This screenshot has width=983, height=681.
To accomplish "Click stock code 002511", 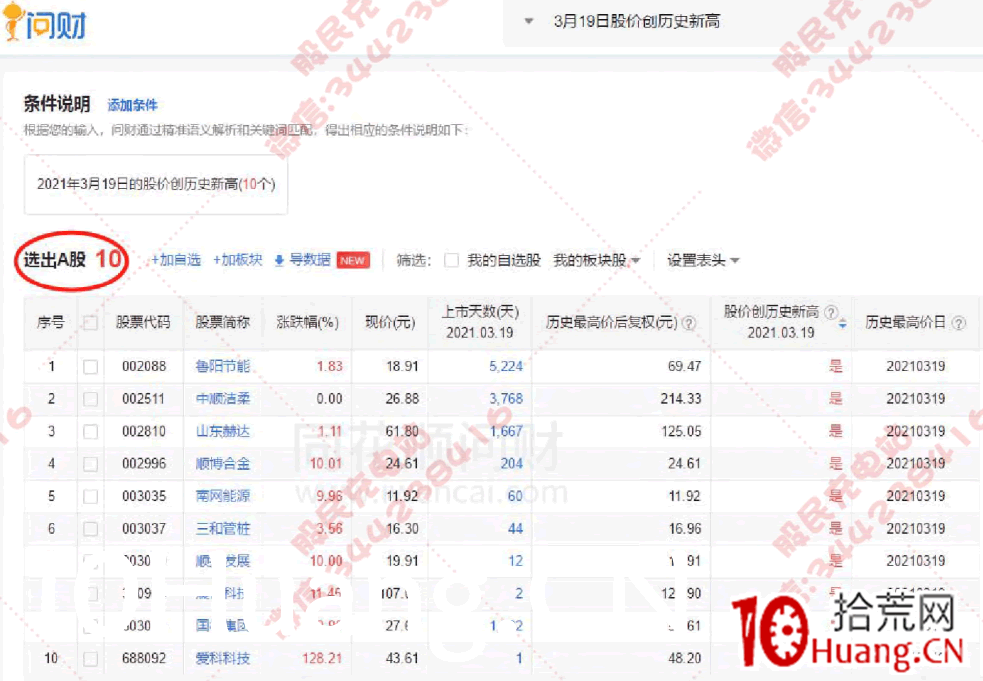I will (x=143, y=399).
